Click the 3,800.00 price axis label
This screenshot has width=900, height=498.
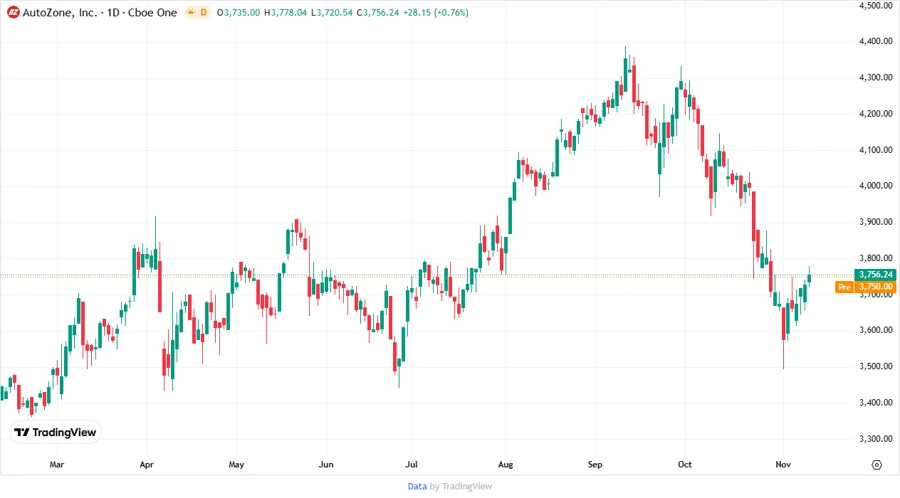(x=876, y=258)
